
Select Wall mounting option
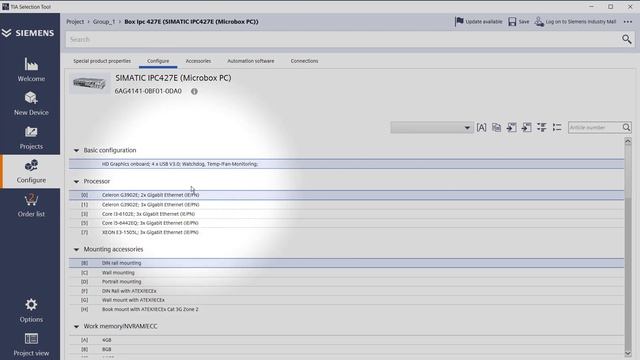click(x=346, y=273)
